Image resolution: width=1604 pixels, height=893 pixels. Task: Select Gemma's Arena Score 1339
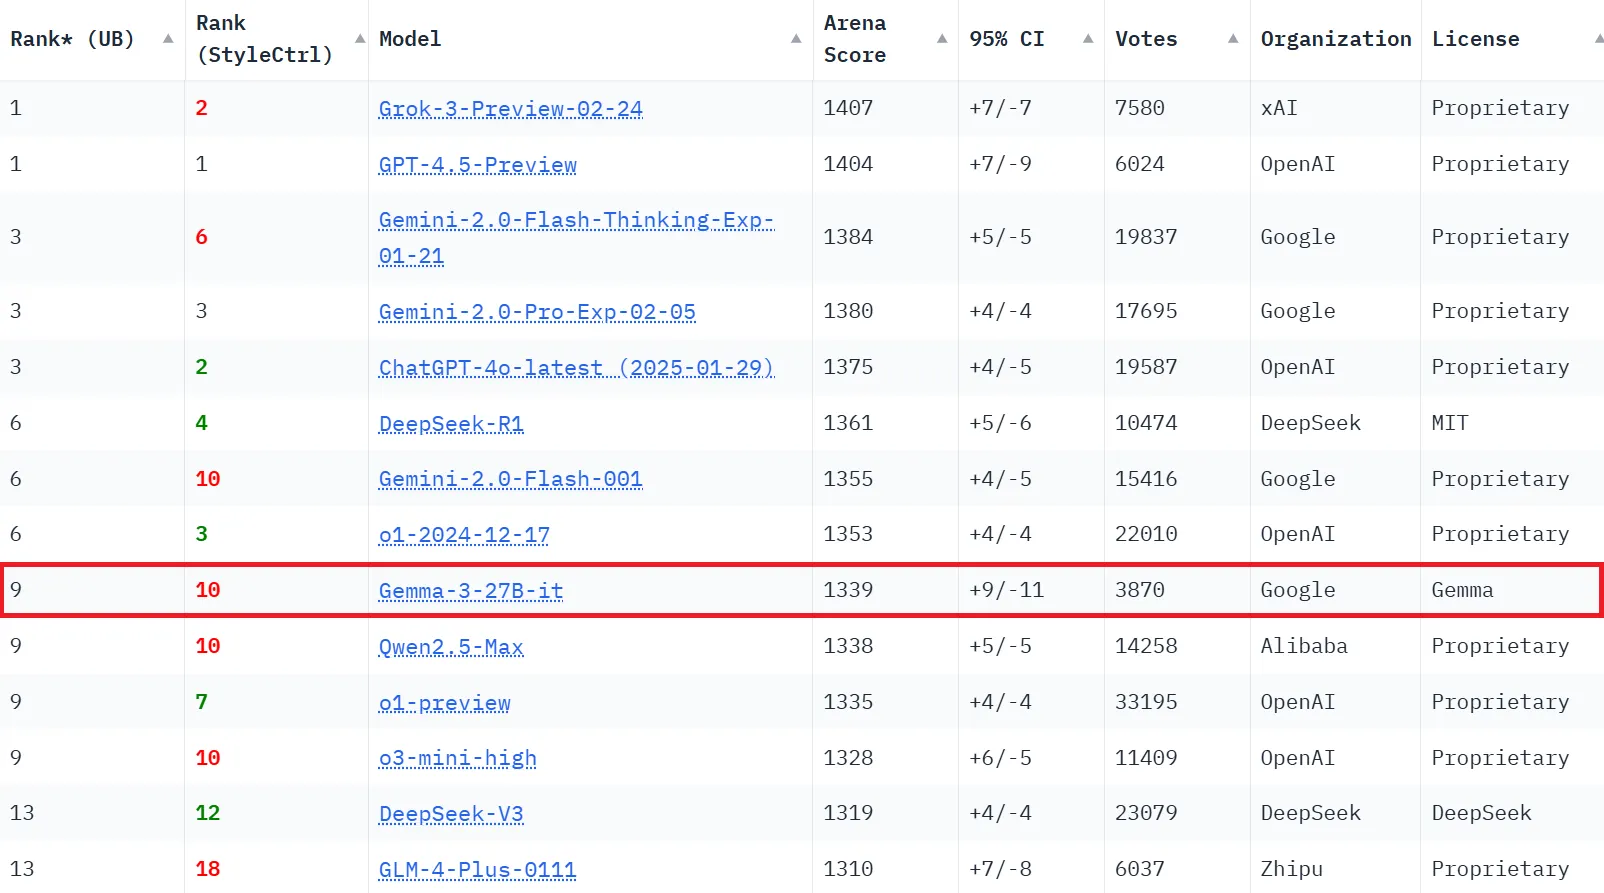point(848,590)
